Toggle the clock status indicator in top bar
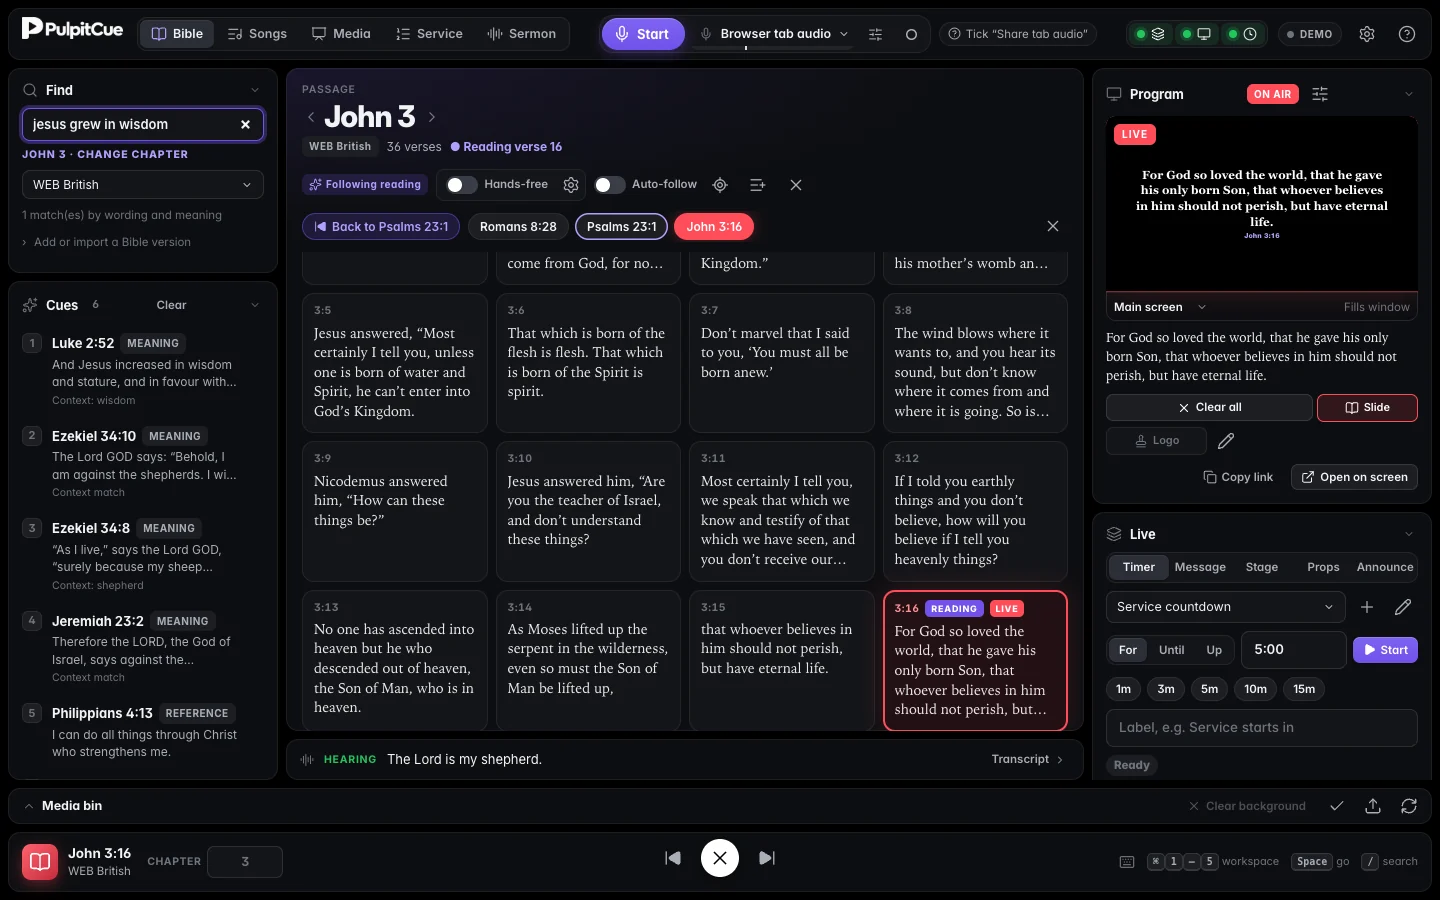 coord(1242,34)
